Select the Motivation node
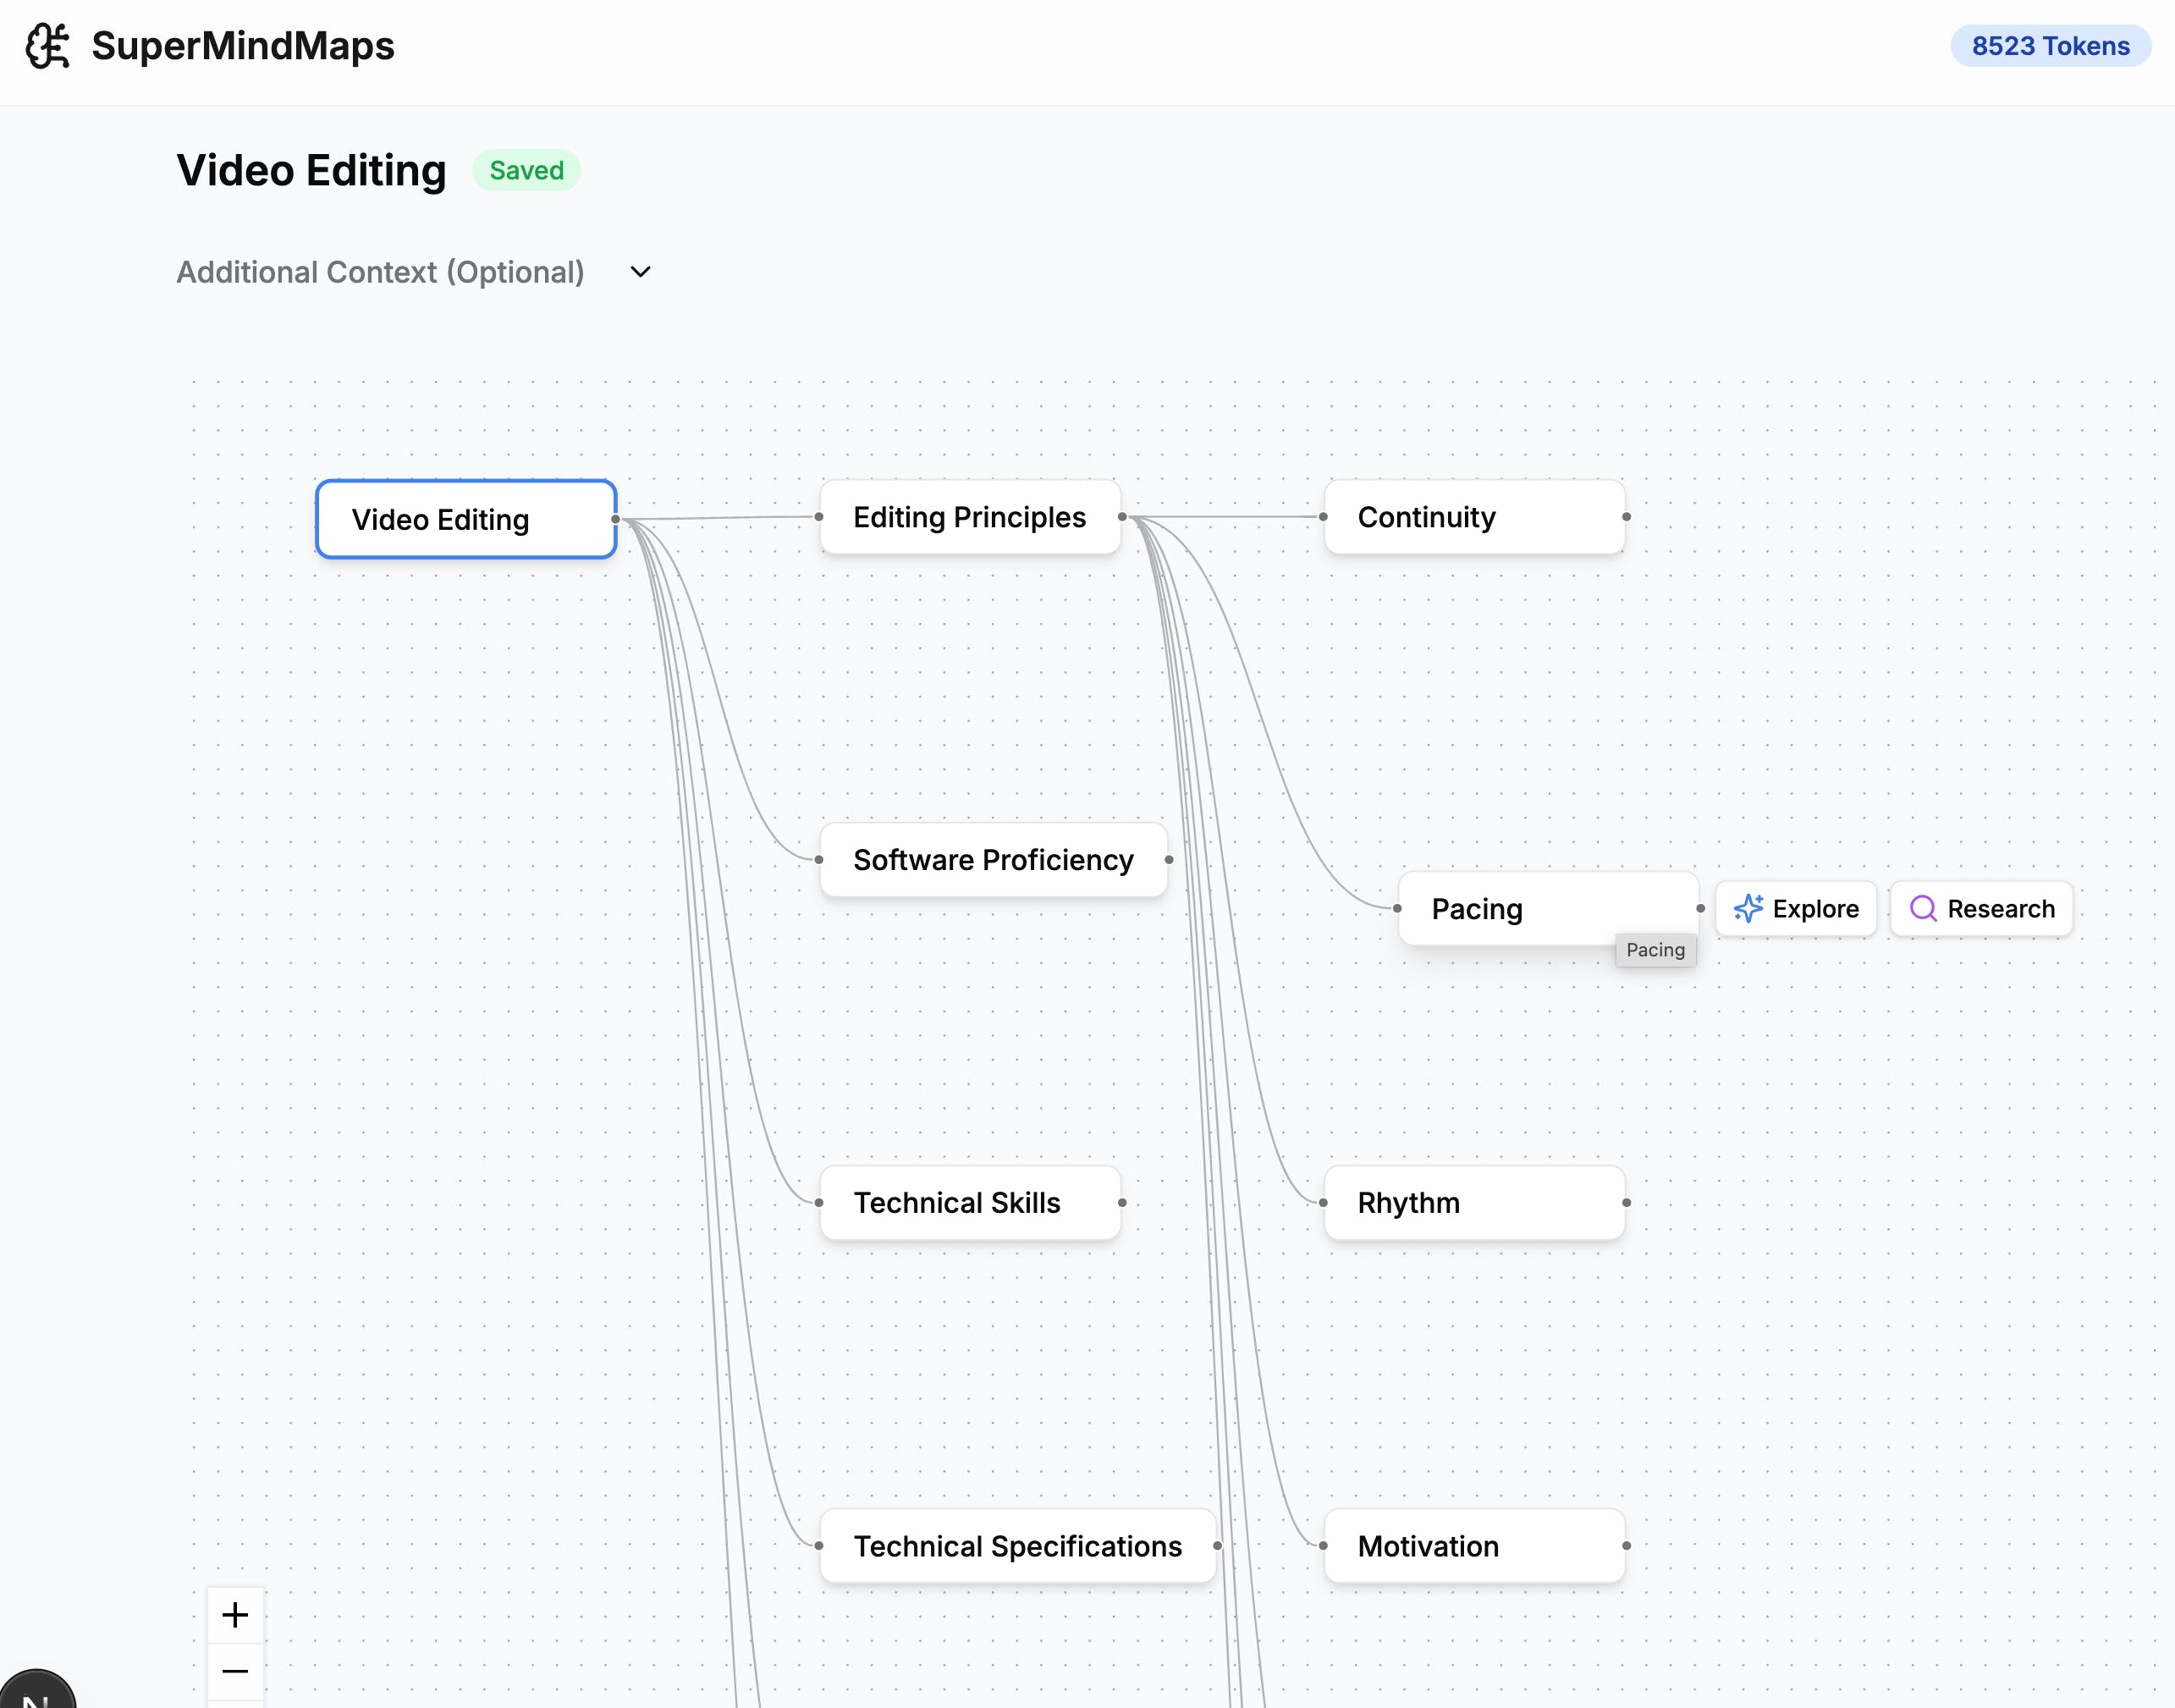 click(1473, 1546)
